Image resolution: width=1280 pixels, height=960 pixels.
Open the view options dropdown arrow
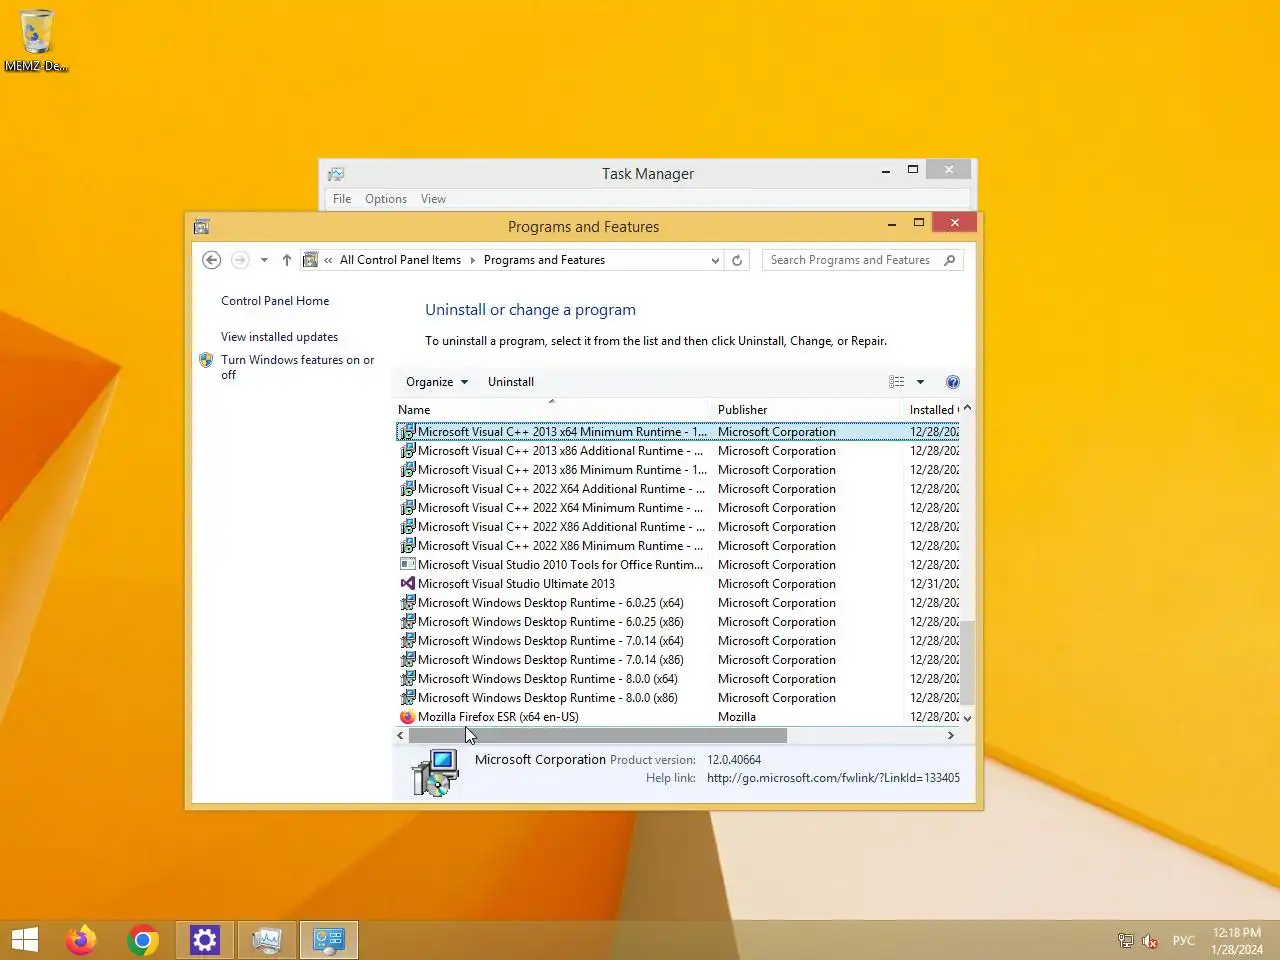point(920,382)
